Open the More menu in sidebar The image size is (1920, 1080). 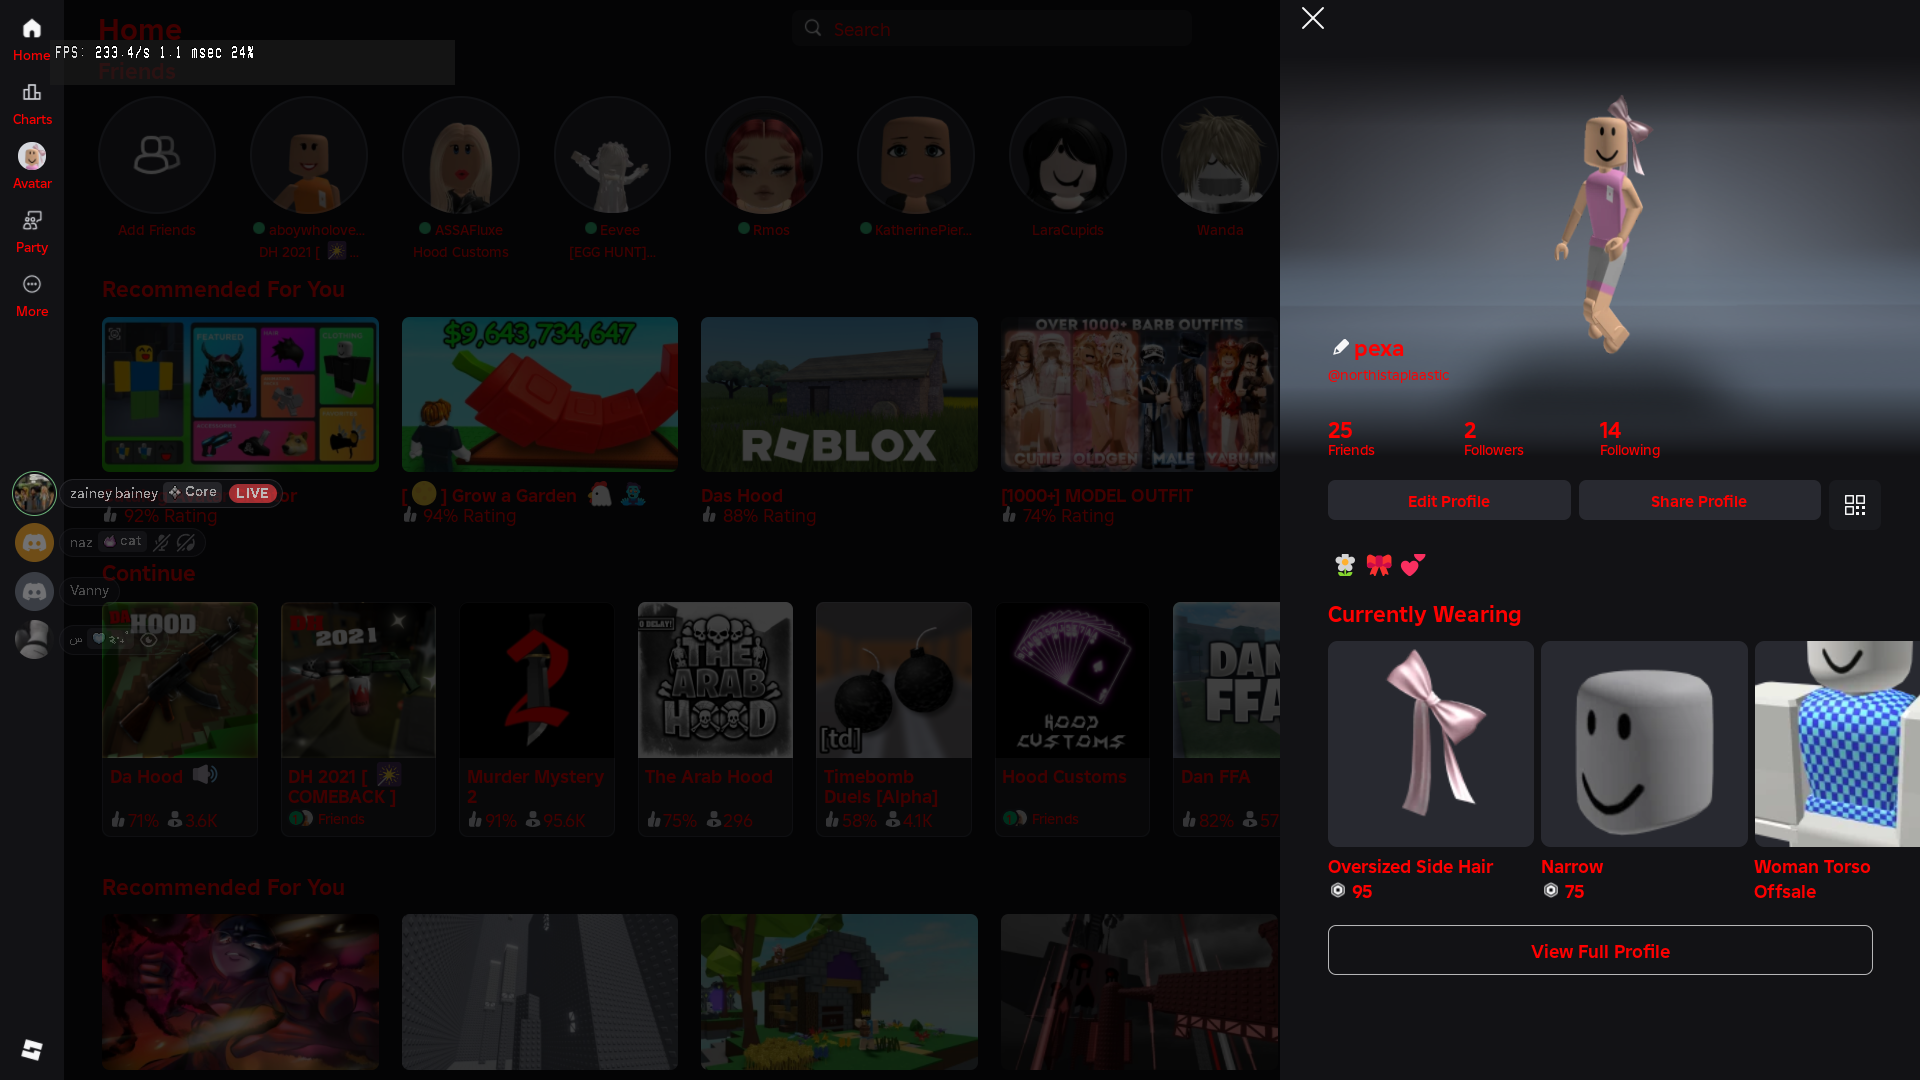(x=32, y=295)
